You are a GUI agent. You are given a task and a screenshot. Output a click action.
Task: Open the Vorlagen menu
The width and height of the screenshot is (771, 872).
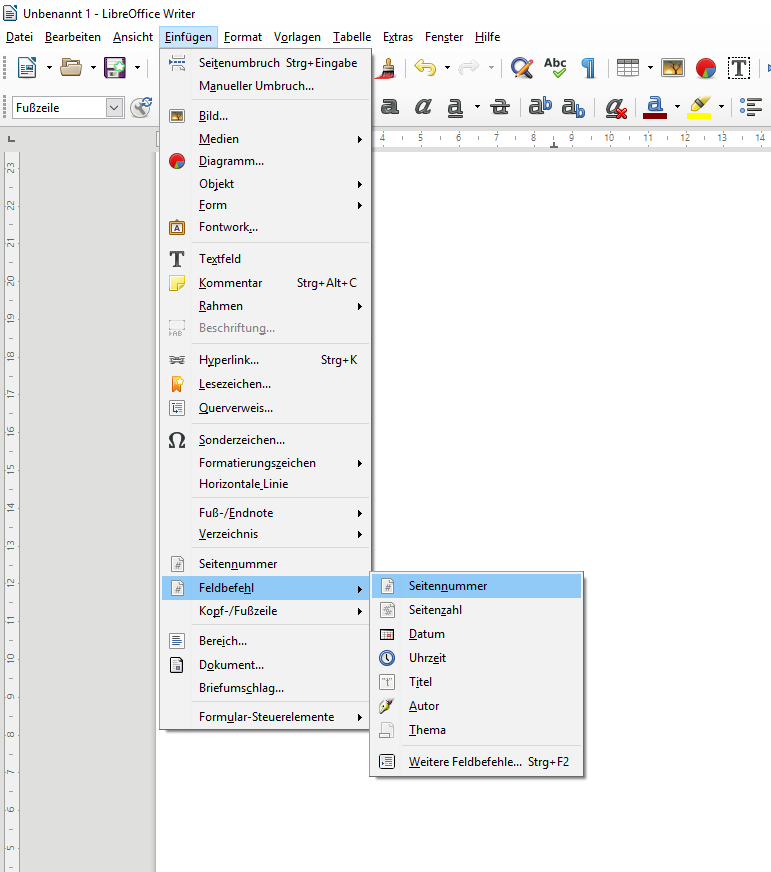(297, 37)
